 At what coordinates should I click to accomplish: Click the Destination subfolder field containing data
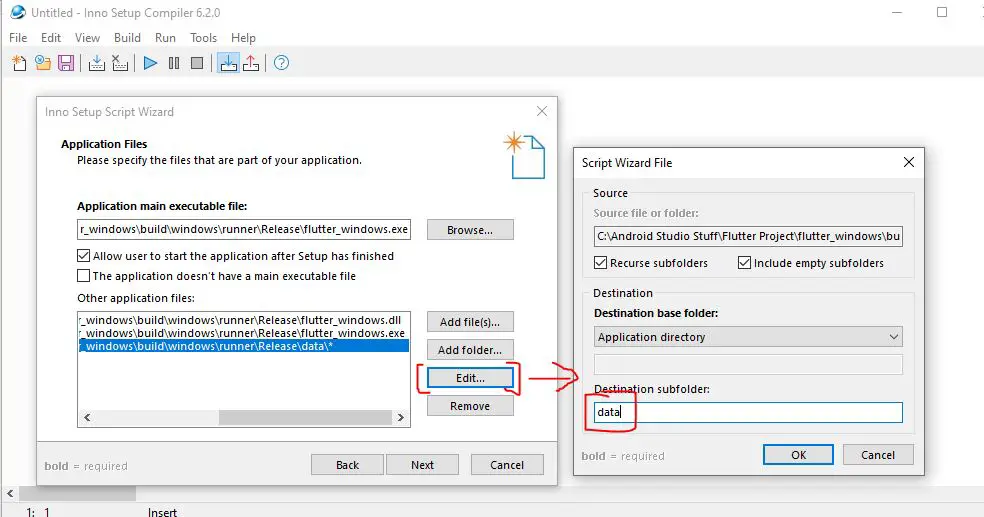click(748, 412)
